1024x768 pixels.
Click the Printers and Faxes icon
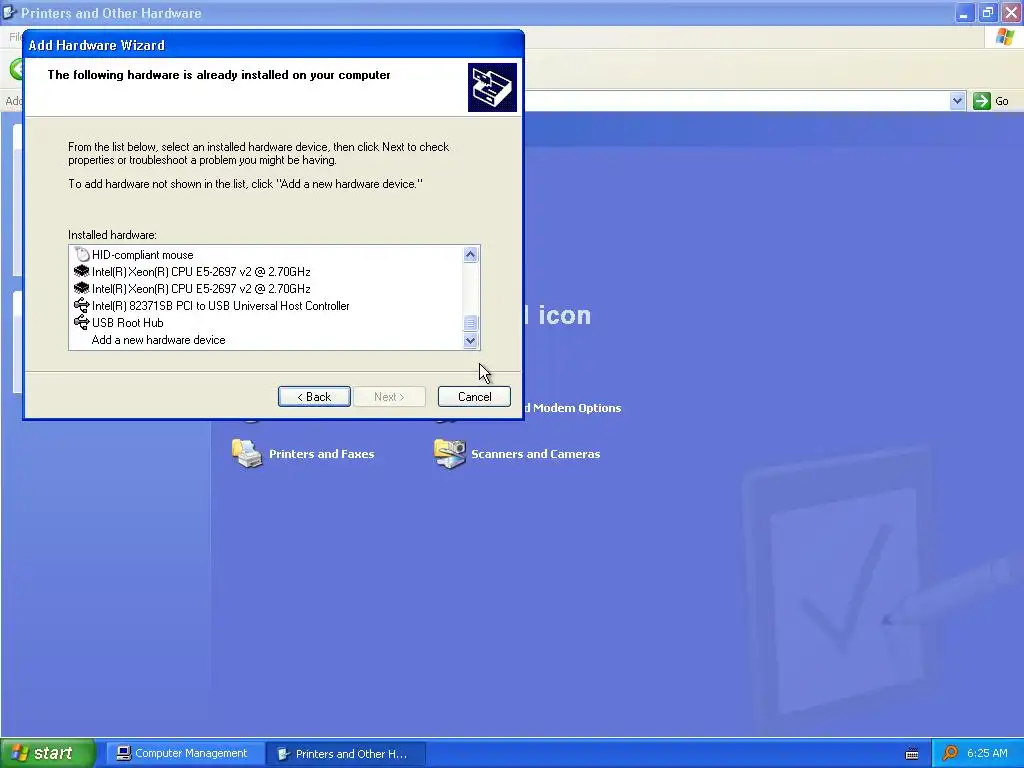point(247,454)
